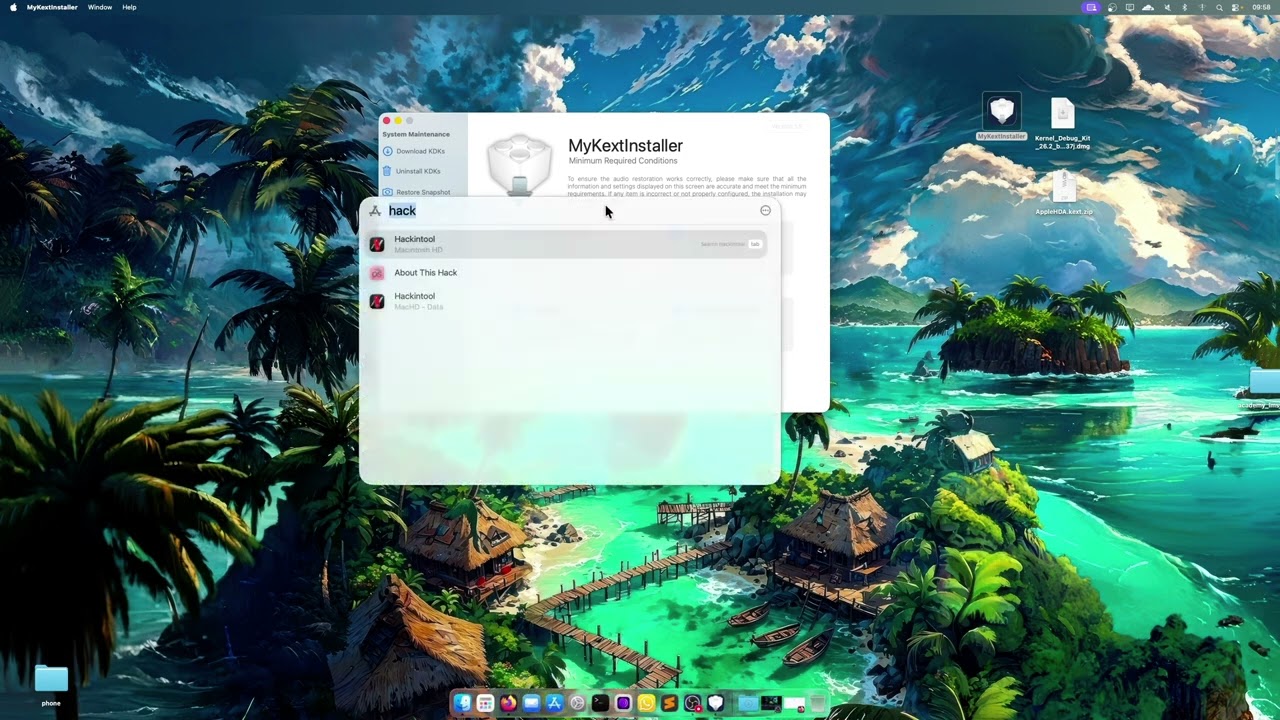Open App Store from the Dock
The height and width of the screenshot is (720, 1280).
(554, 703)
